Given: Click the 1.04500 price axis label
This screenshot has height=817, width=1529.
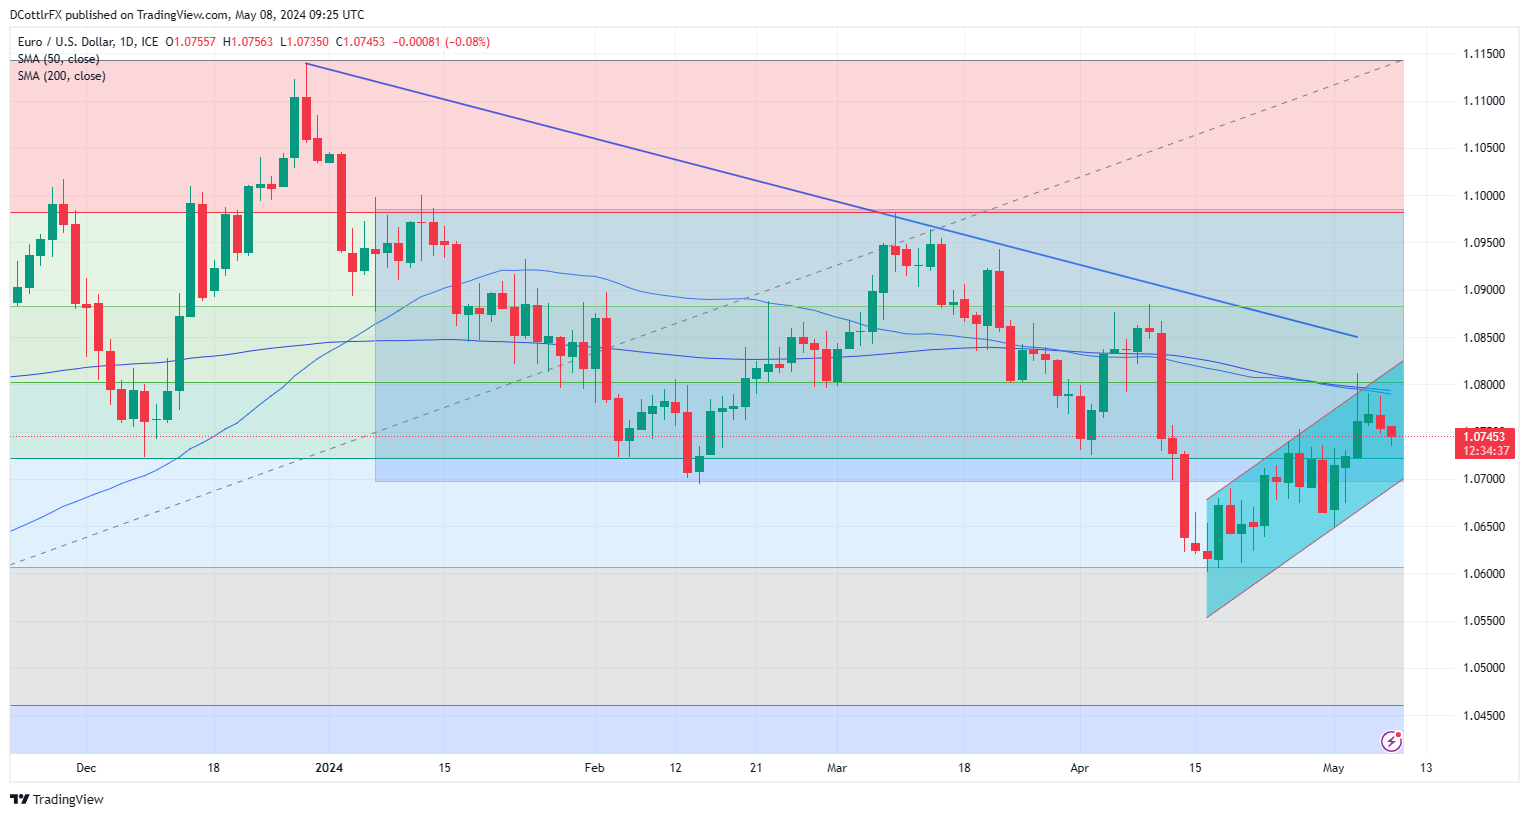Looking at the screenshot, I should coord(1484,716).
